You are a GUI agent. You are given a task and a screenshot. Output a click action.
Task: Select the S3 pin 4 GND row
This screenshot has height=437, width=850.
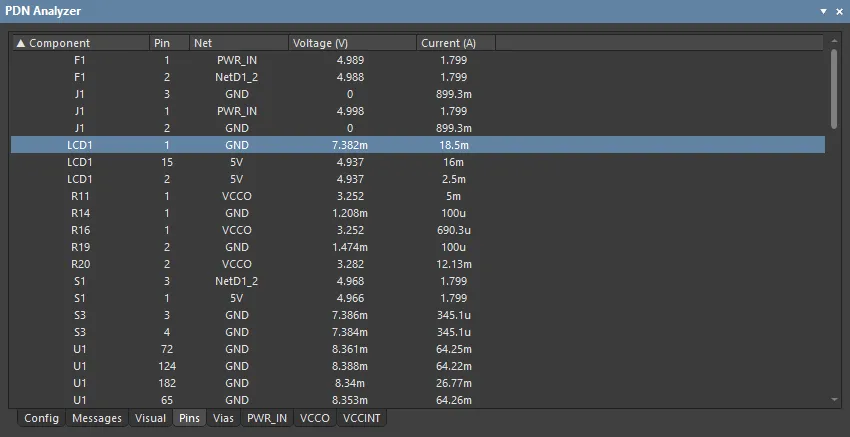click(418, 332)
